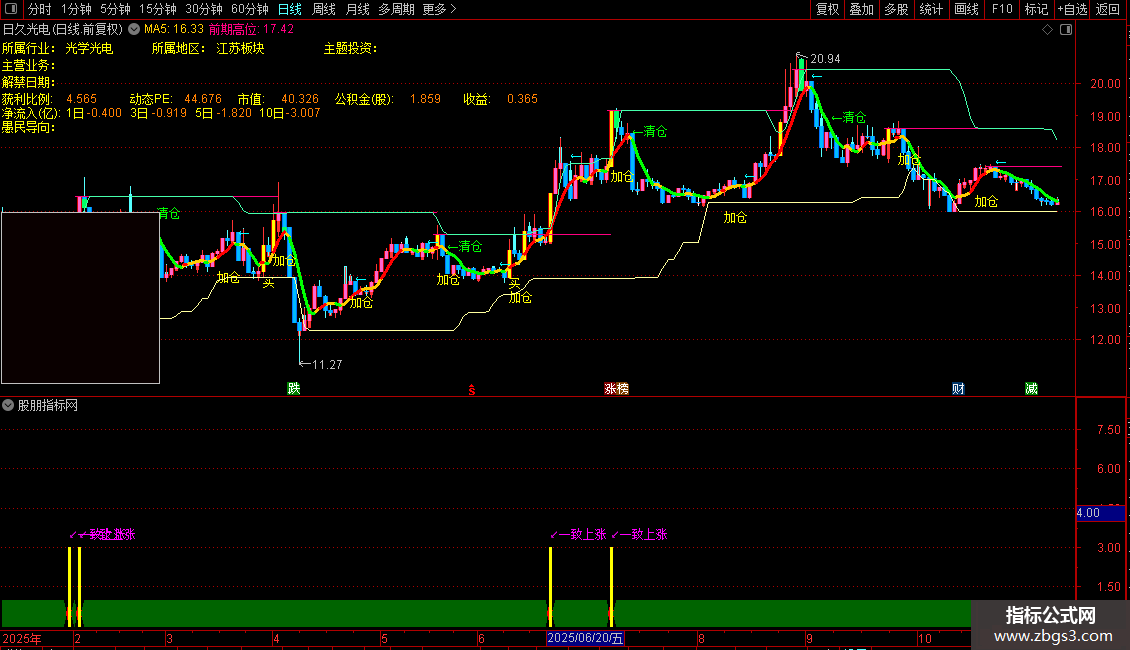1130x650 pixels.
Task: Add stock with +自选 button
Action: pyautogui.click(x=1072, y=9)
